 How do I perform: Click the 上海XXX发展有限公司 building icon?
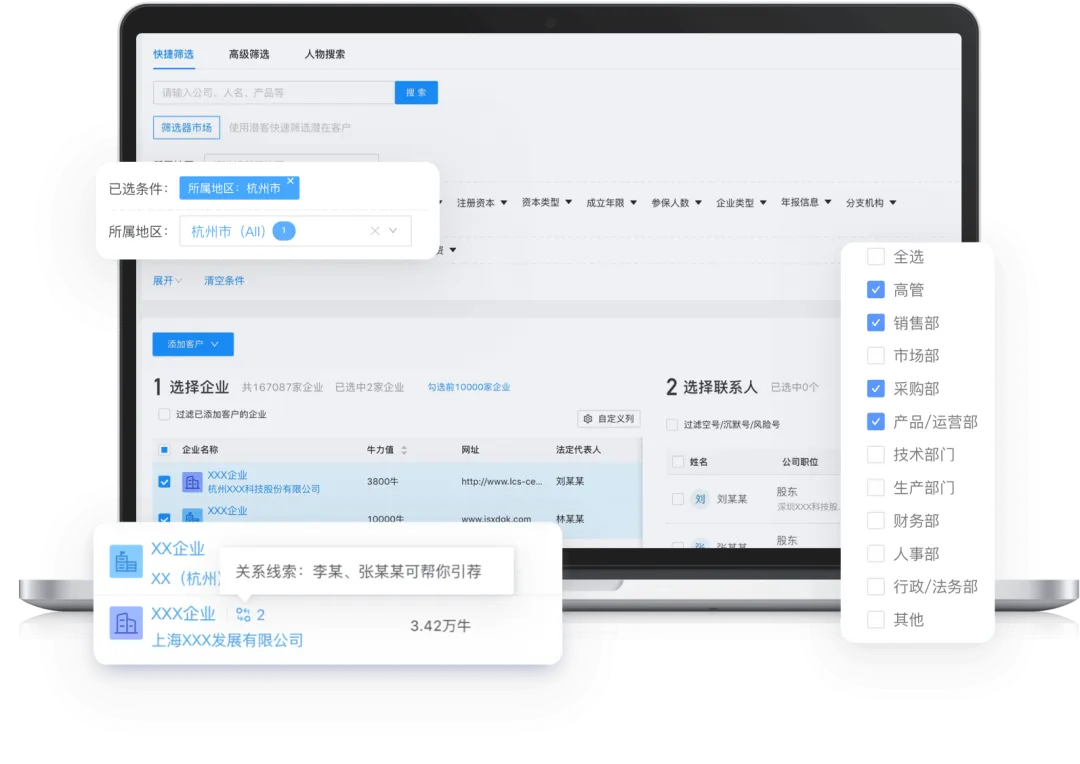[x=126, y=623]
